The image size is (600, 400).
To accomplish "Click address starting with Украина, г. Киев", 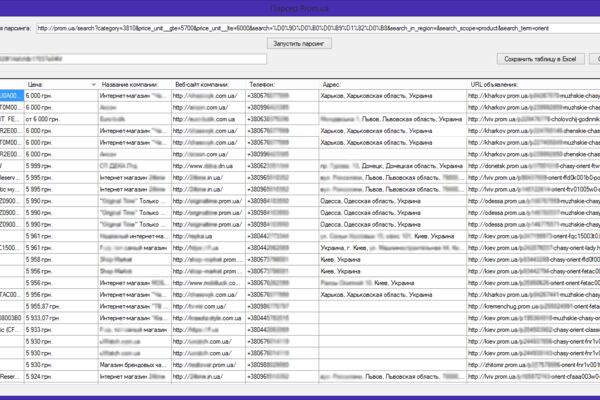I will (393, 248).
